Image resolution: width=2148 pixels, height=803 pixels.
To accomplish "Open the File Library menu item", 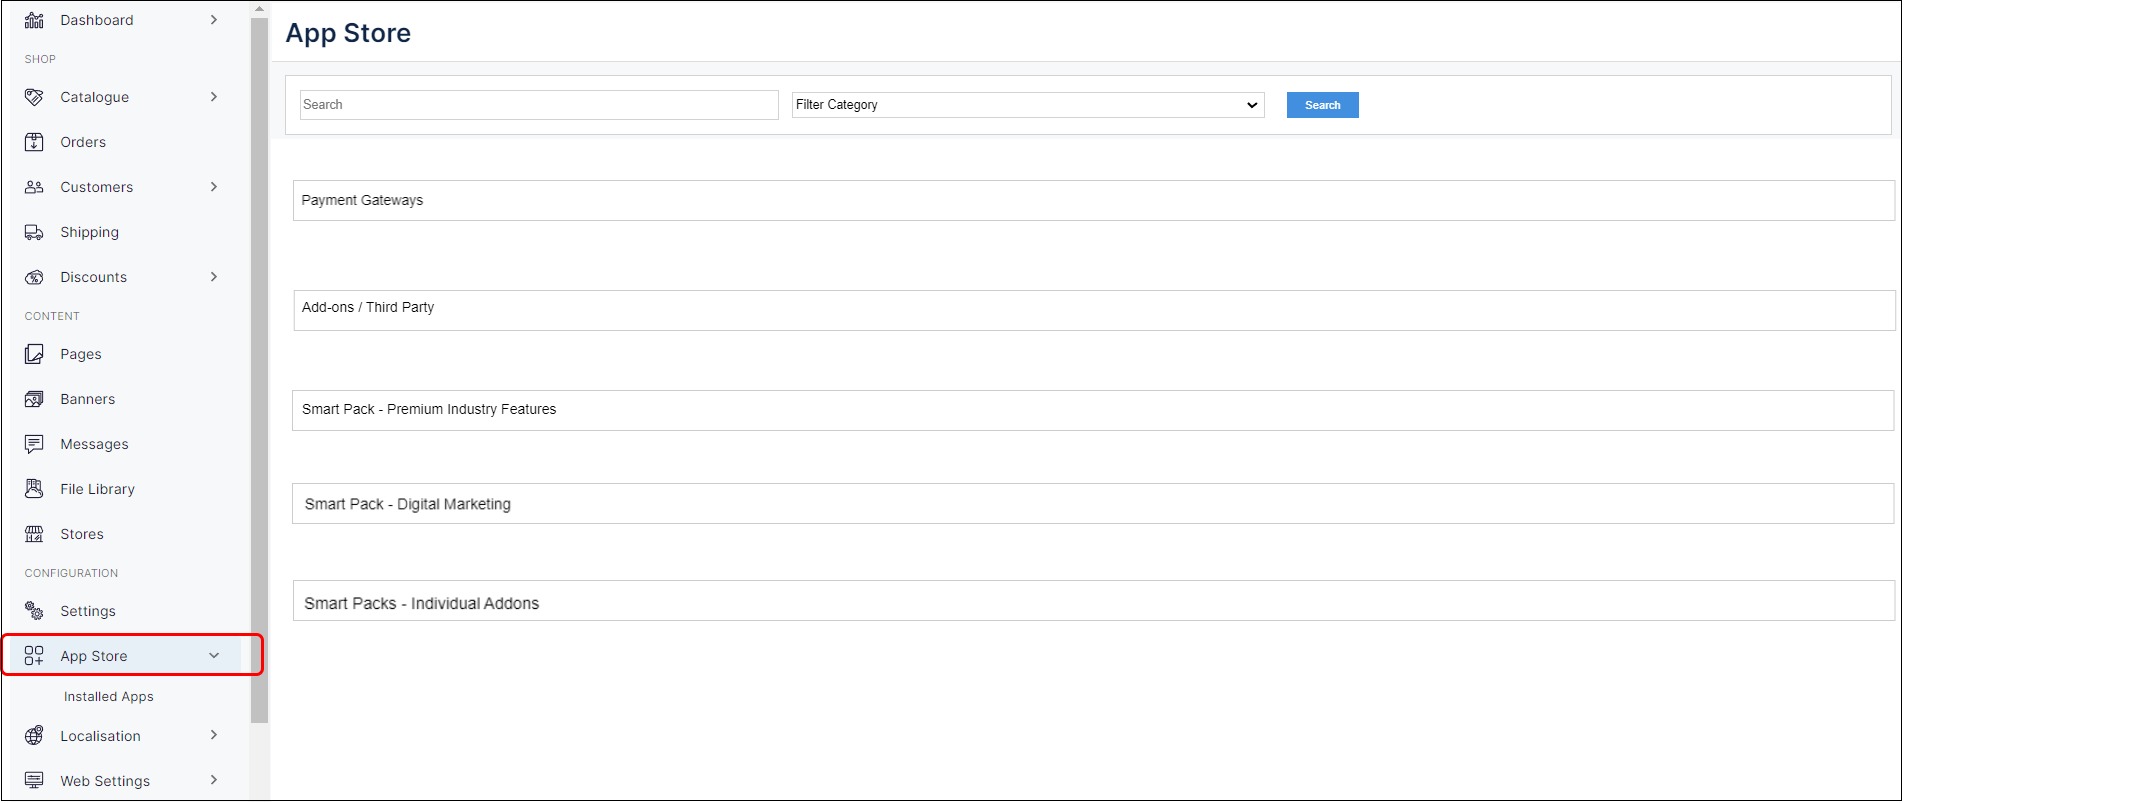I will (x=97, y=489).
